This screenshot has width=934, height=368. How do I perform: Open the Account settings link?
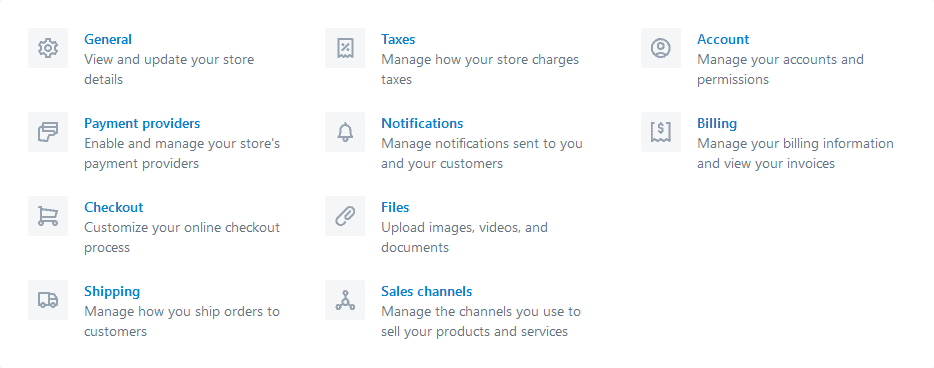(723, 39)
